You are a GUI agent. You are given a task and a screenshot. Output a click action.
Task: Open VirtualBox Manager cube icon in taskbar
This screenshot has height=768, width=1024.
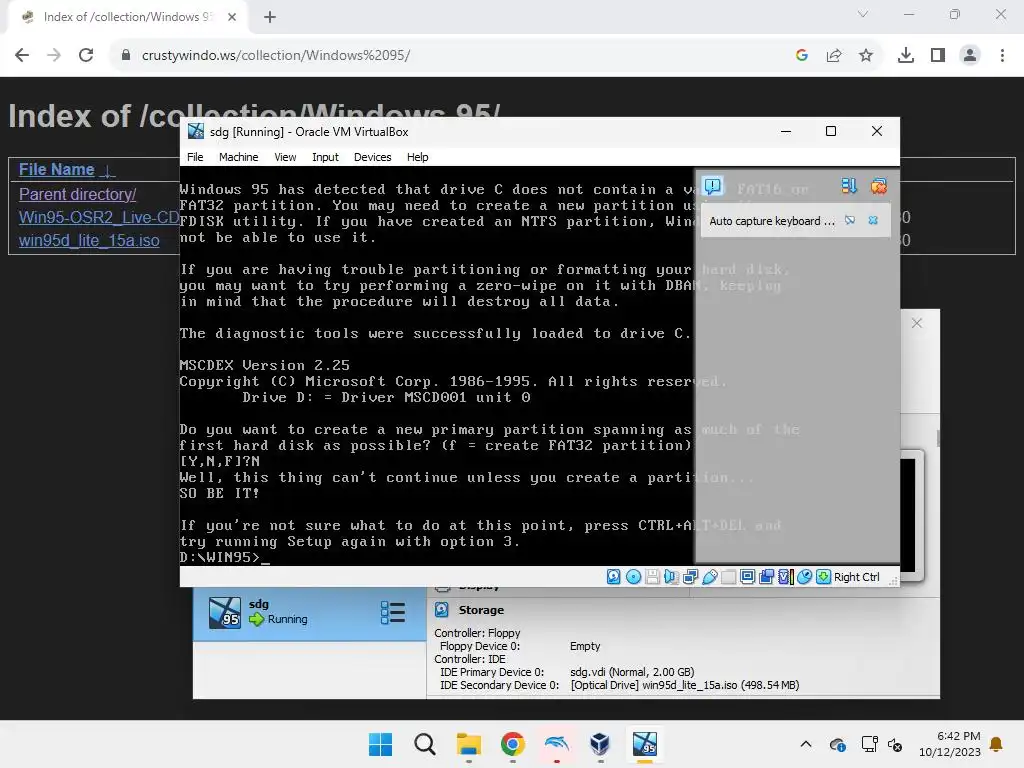600,744
